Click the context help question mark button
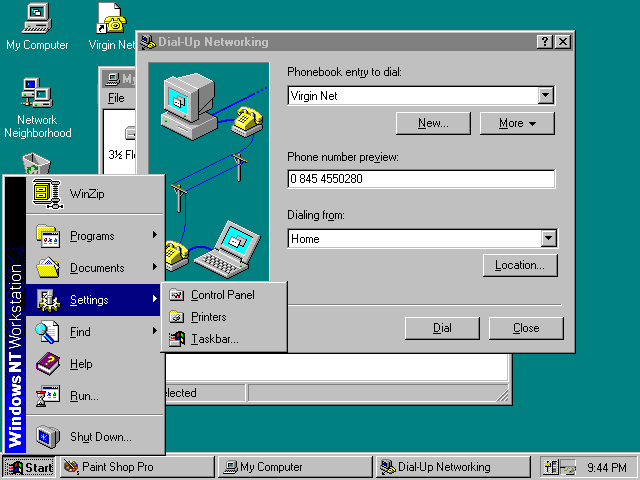 click(x=545, y=42)
